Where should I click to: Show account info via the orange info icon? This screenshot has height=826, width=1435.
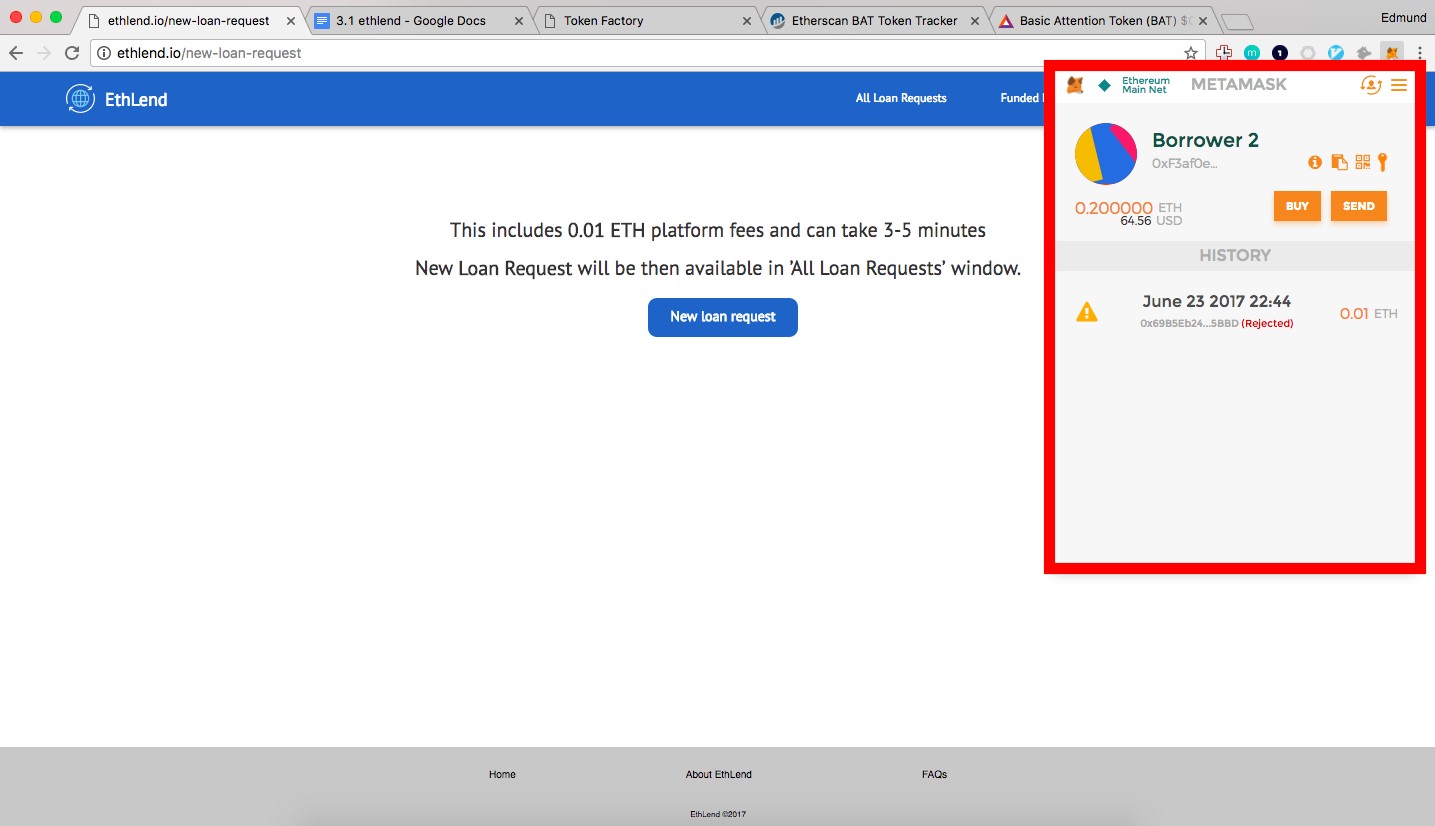point(1315,162)
